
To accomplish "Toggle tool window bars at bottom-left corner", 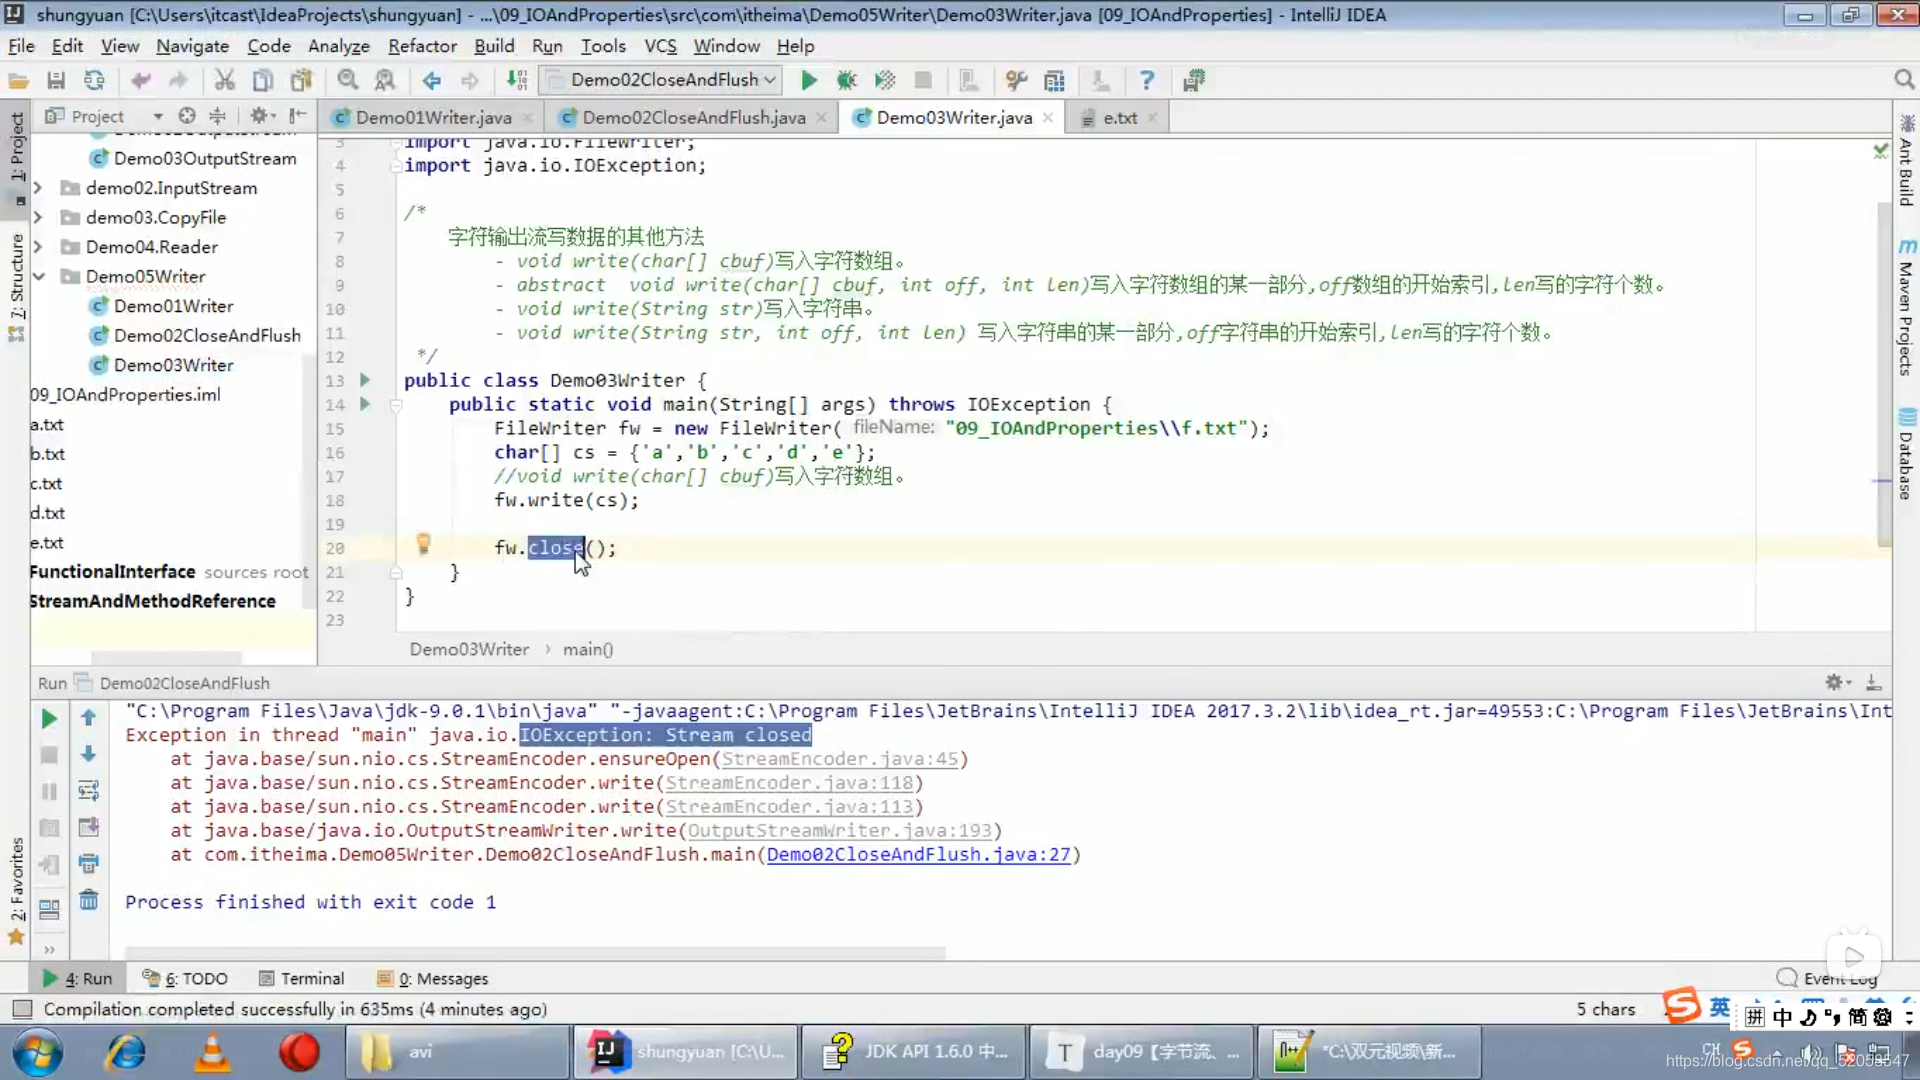I will 22,1009.
